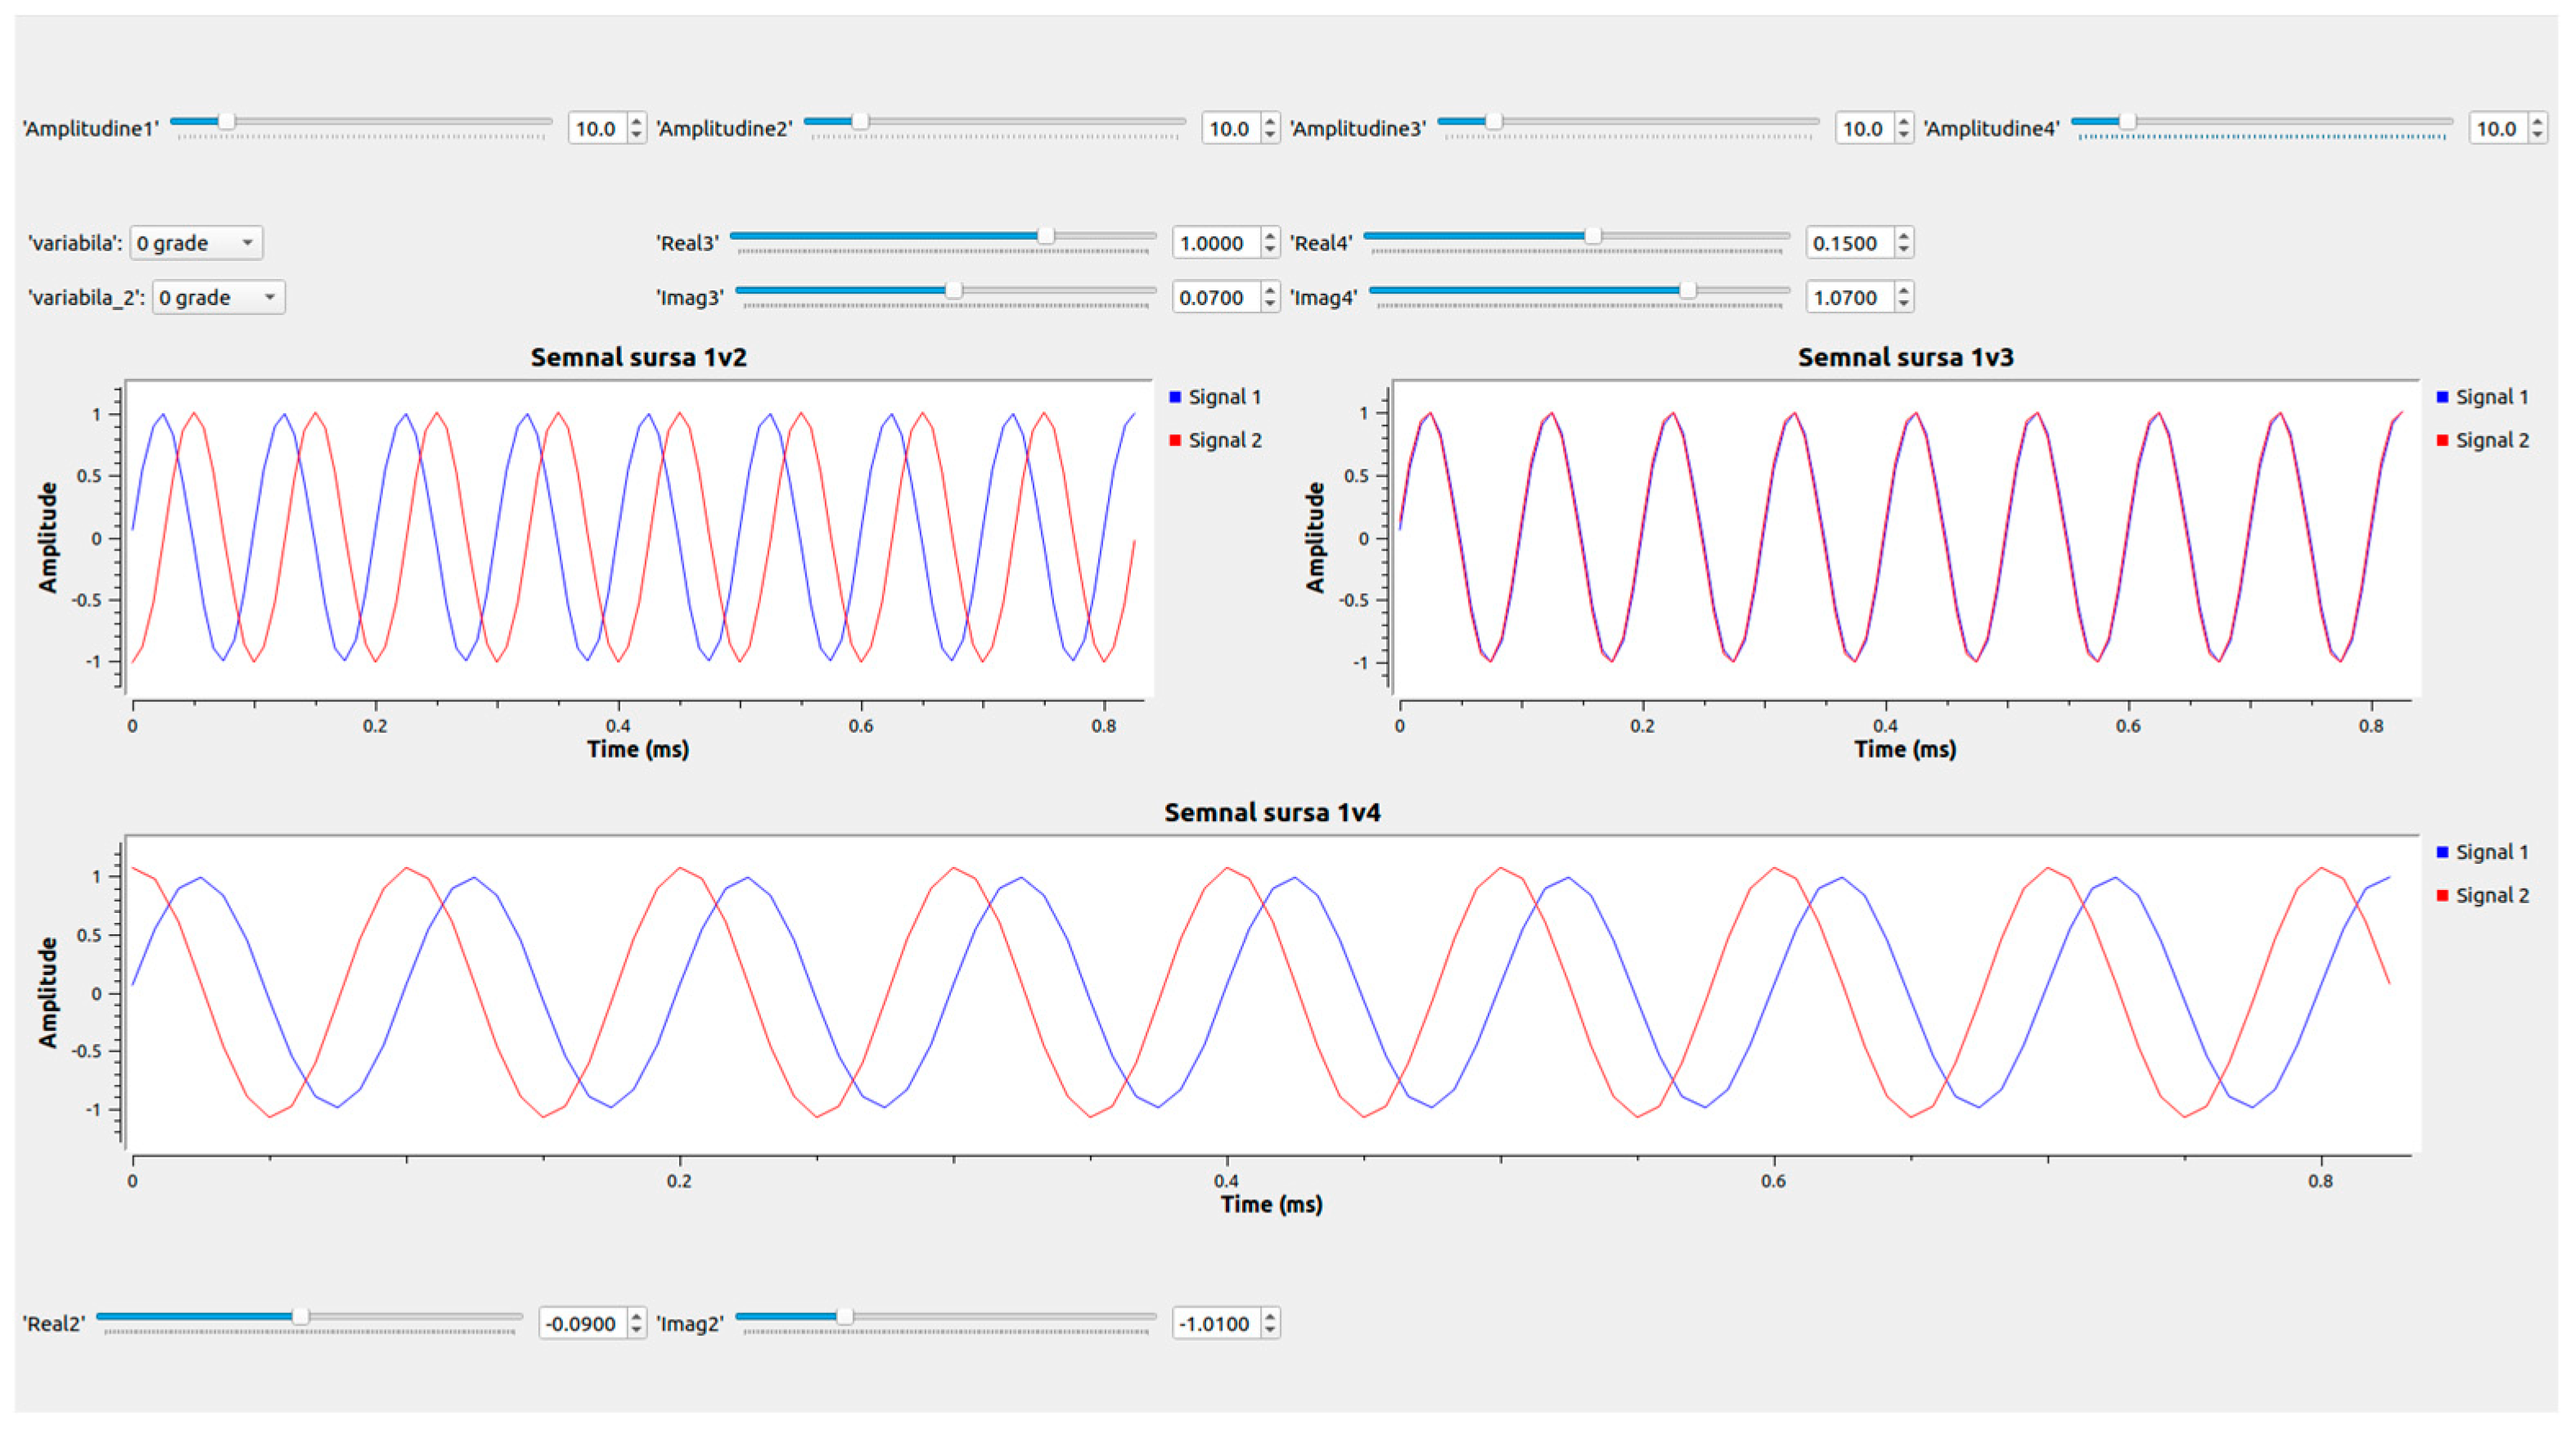The width and height of the screenshot is (2576, 1430).
Task: Click the Amplitudine2 value field
Action: (1229, 128)
